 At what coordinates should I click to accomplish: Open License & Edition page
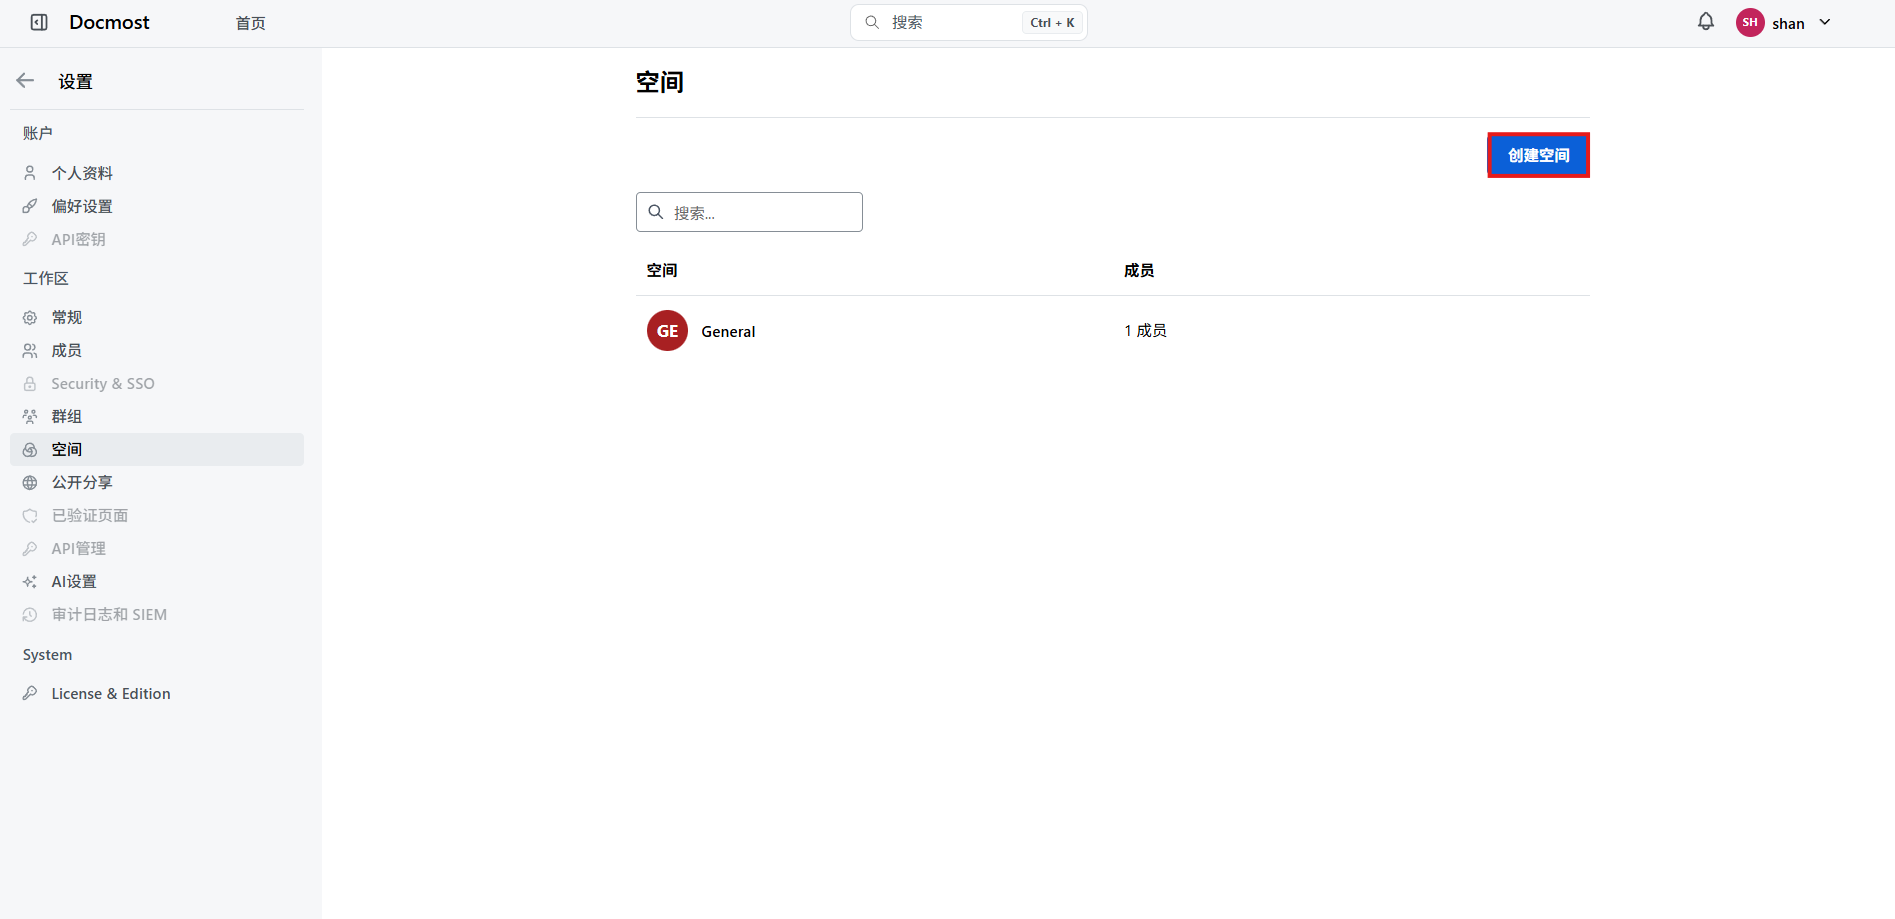[157, 693]
